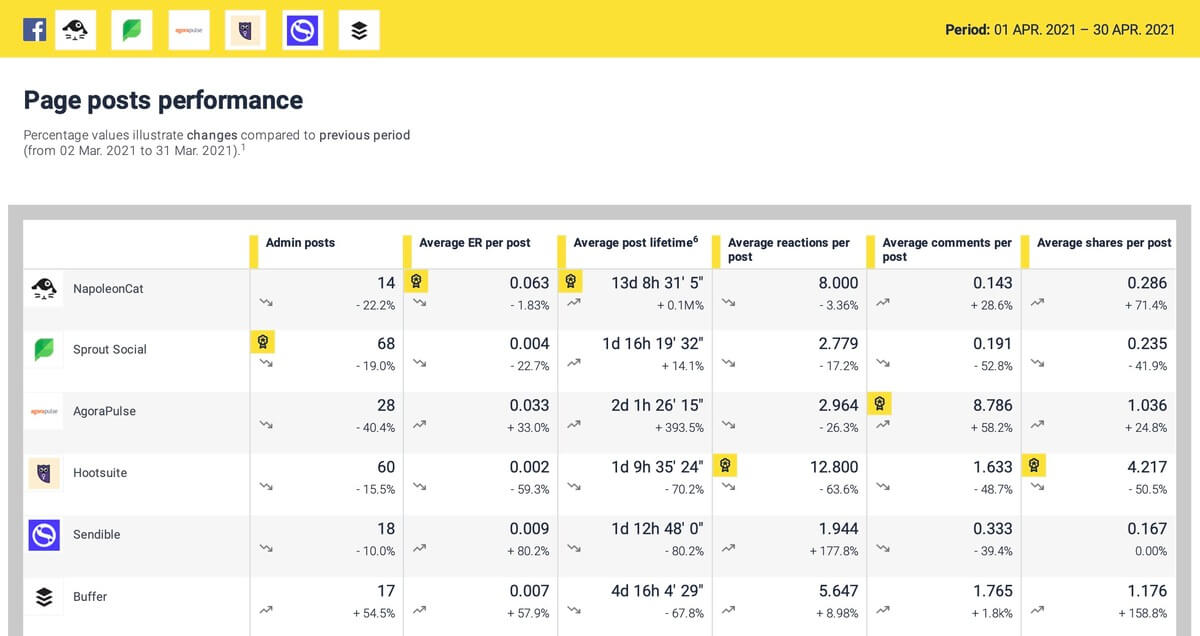The height and width of the screenshot is (636, 1200).
Task: Open the AgoraPulse icon in the header
Action: point(189,30)
